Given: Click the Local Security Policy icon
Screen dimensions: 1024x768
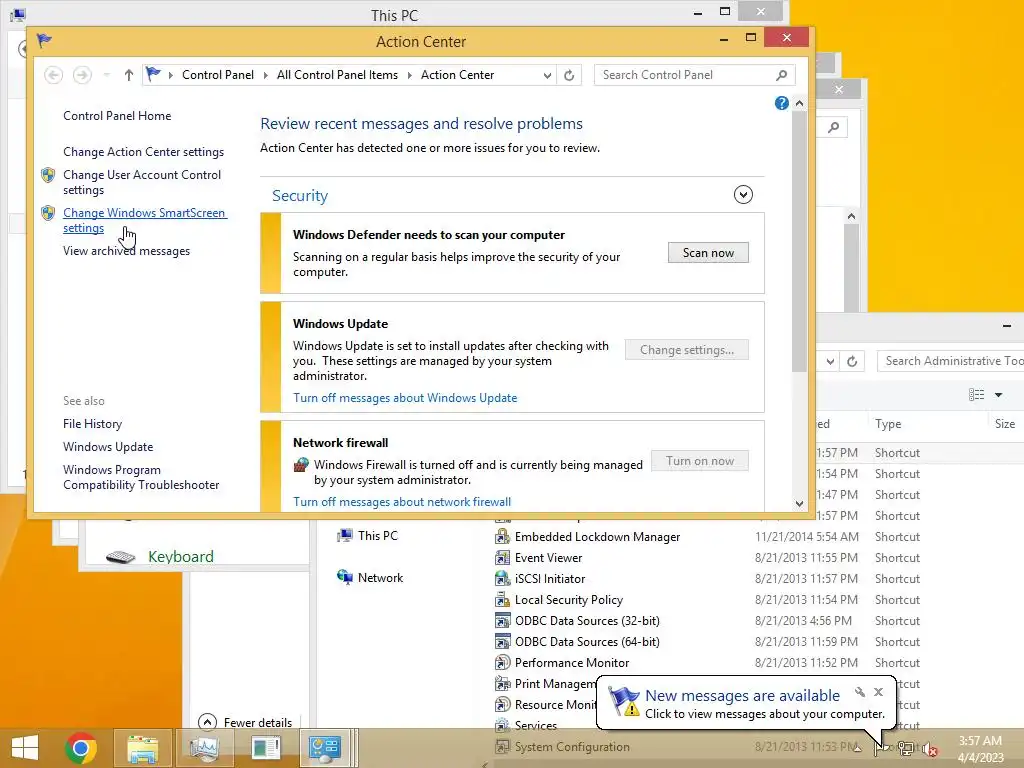Looking at the screenshot, I should coord(502,600).
